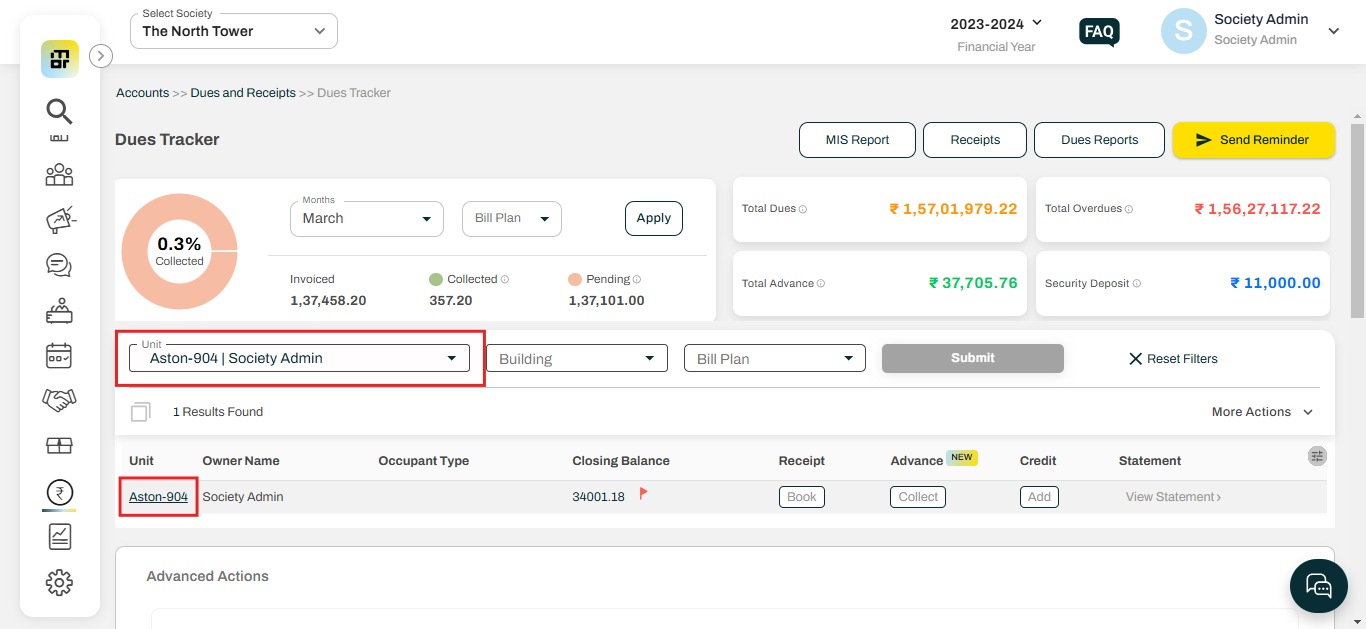Expand the More Actions menu
Image resolution: width=1366 pixels, height=629 pixels.
click(1261, 411)
